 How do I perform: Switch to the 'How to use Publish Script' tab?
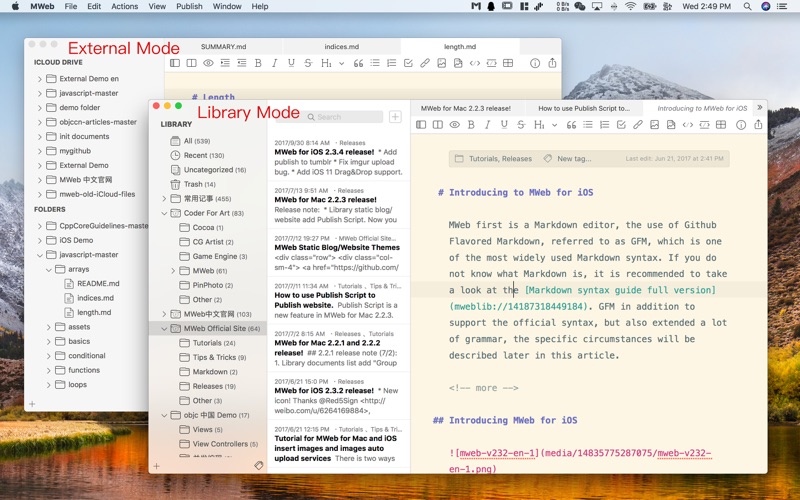(x=584, y=107)
